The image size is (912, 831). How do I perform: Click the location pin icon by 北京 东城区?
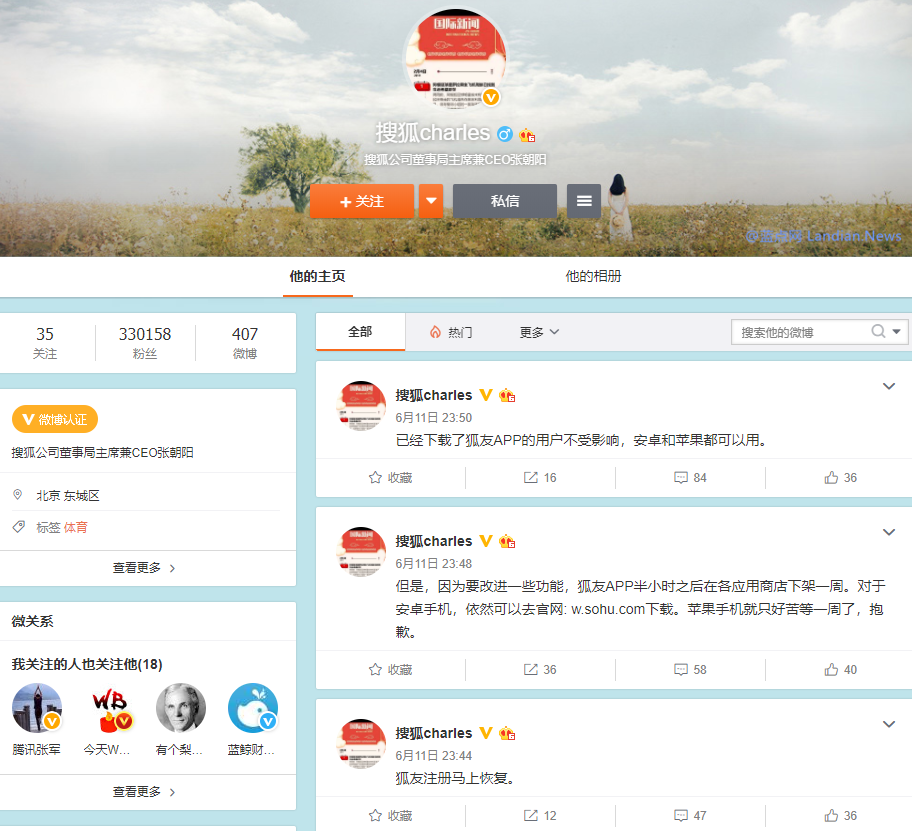click(17, 495)
